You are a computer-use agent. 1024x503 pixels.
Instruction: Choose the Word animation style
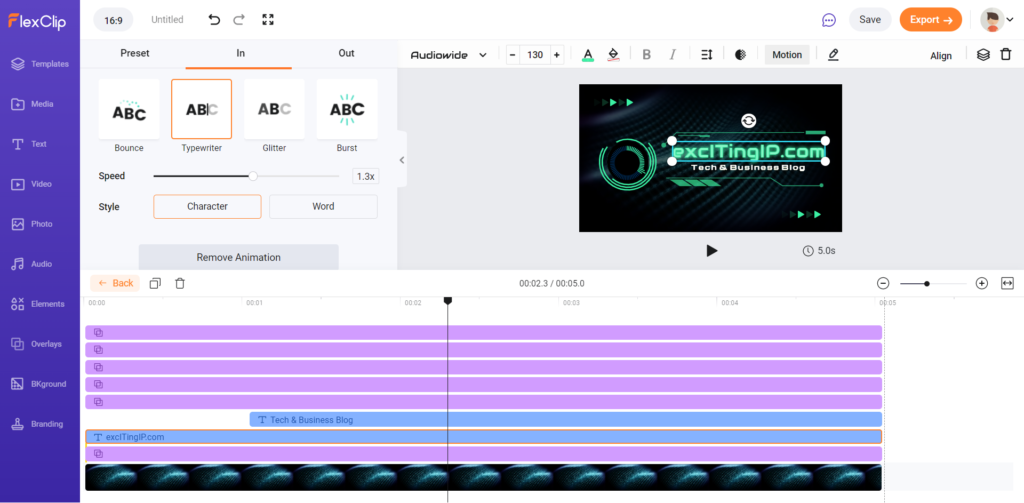tap(323, 206)
